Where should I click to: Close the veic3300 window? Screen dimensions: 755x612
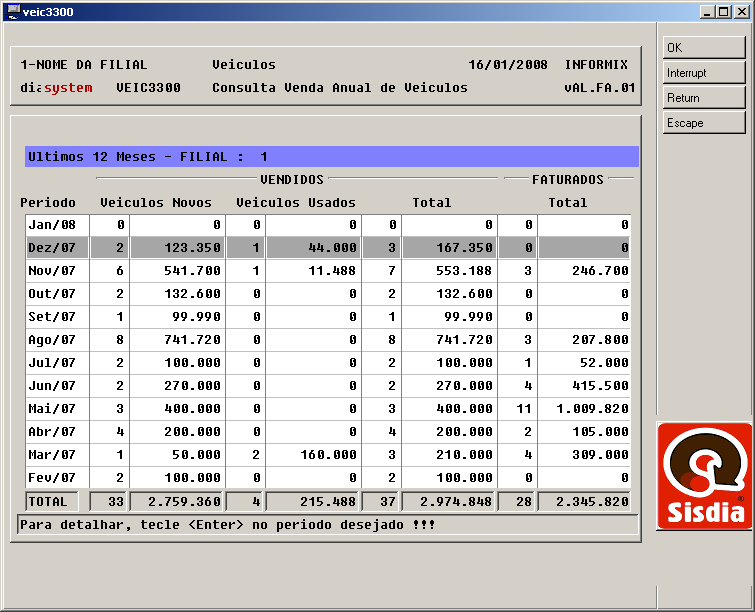(x=741, y=12)
